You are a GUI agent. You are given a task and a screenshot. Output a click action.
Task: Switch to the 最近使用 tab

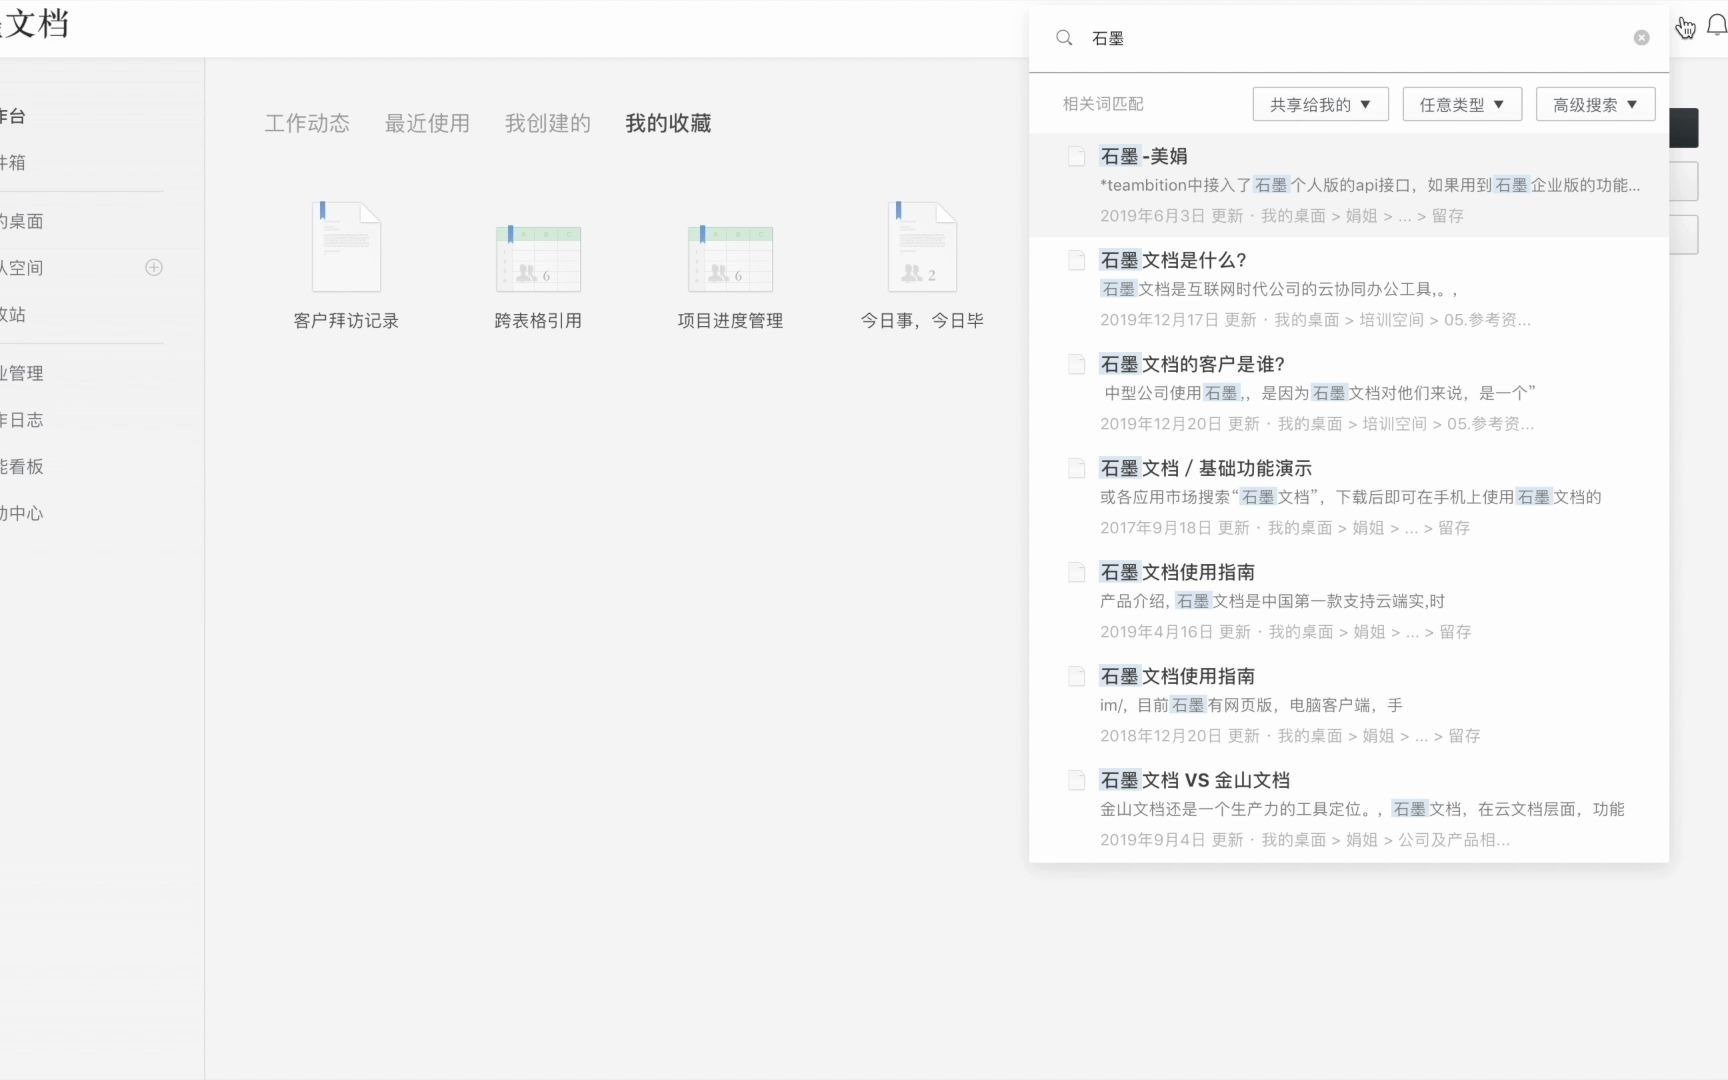427,123
